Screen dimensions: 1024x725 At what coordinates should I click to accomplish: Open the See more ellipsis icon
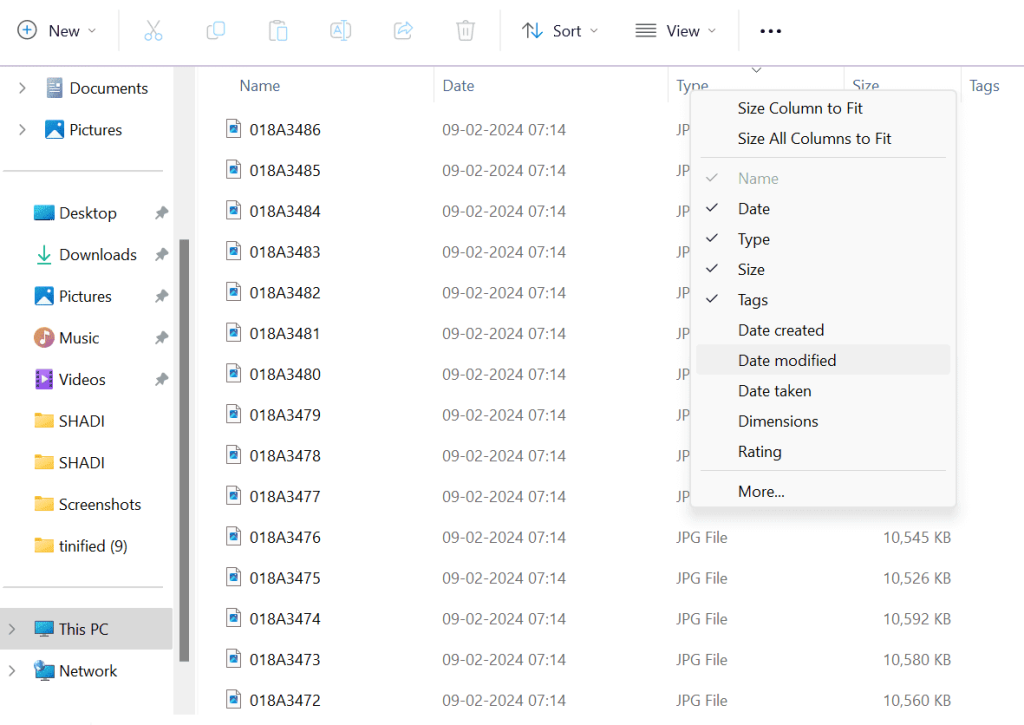[x=769, y=30]
